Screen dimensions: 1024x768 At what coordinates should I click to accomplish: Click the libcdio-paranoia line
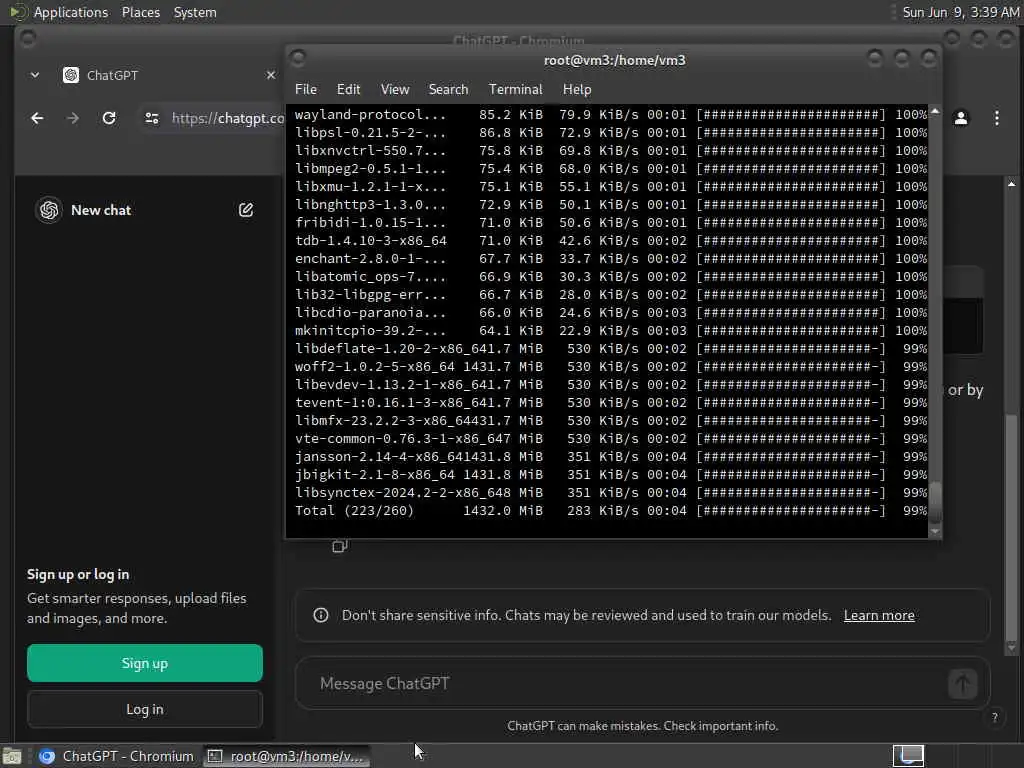coord(611,313)
